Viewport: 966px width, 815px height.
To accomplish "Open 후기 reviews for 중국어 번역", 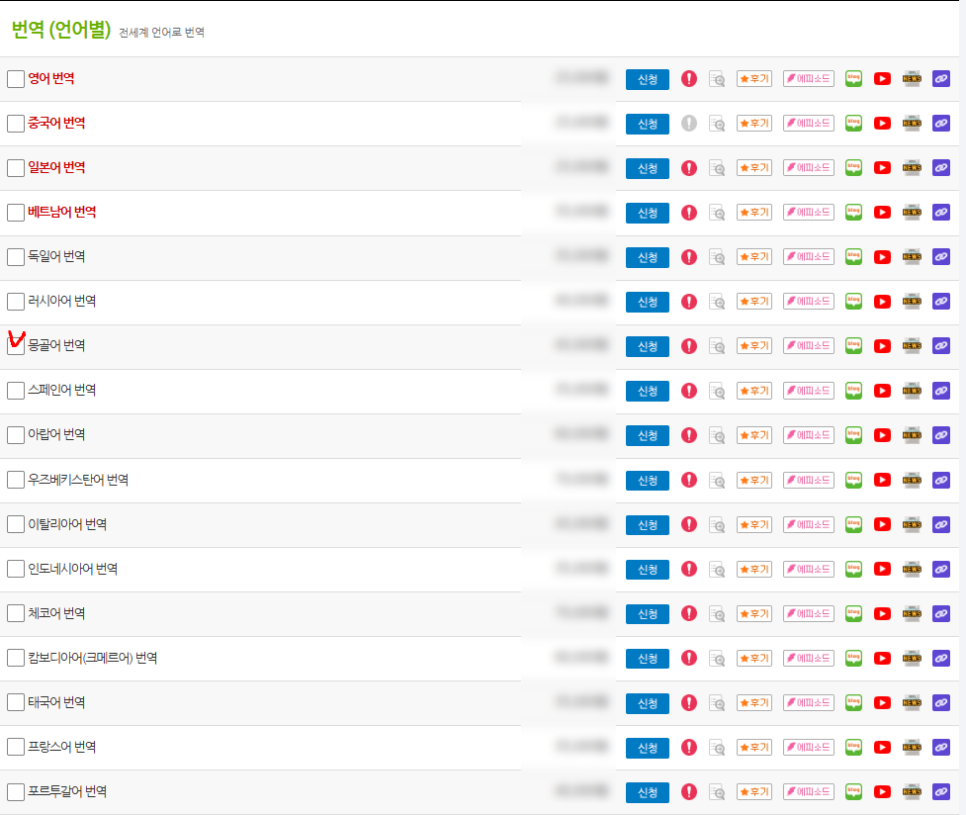I will 754,123.
